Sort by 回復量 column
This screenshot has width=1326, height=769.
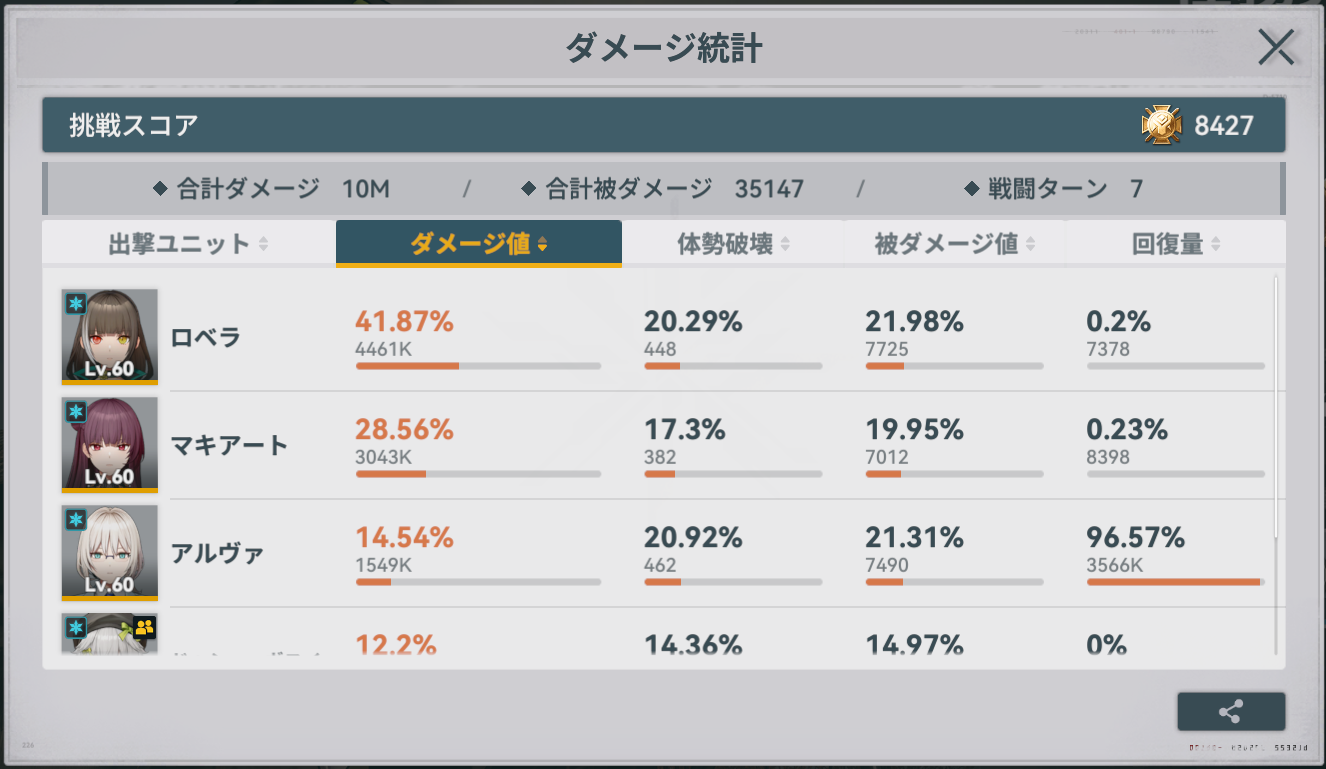click(x=1175, y=244)
